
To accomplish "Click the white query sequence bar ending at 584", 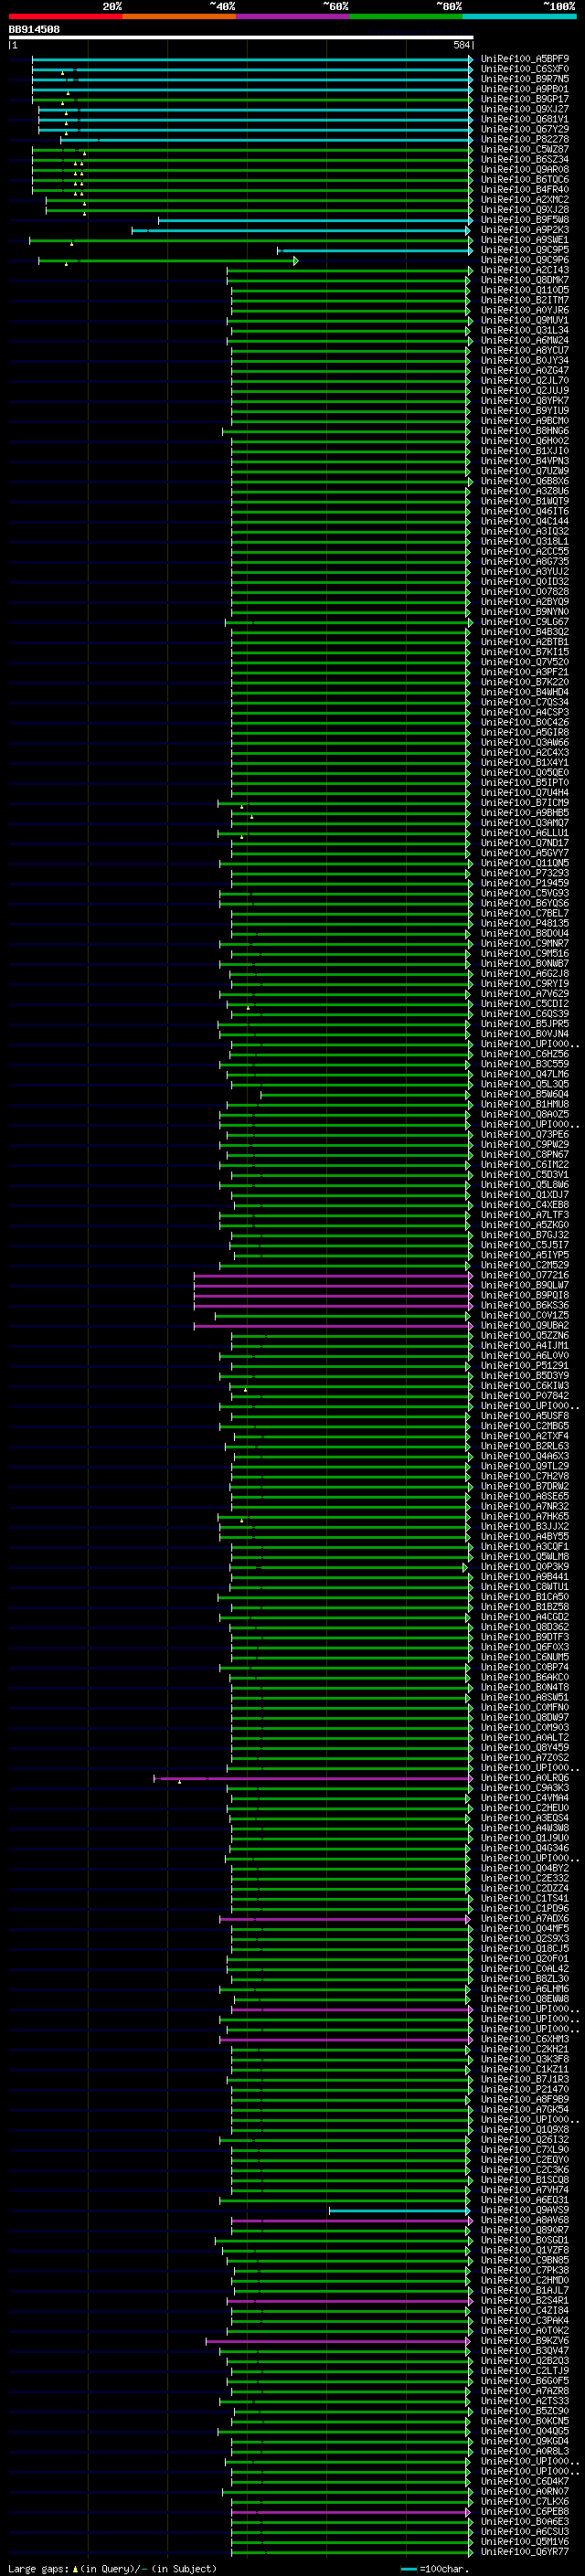I will [240, 38].
